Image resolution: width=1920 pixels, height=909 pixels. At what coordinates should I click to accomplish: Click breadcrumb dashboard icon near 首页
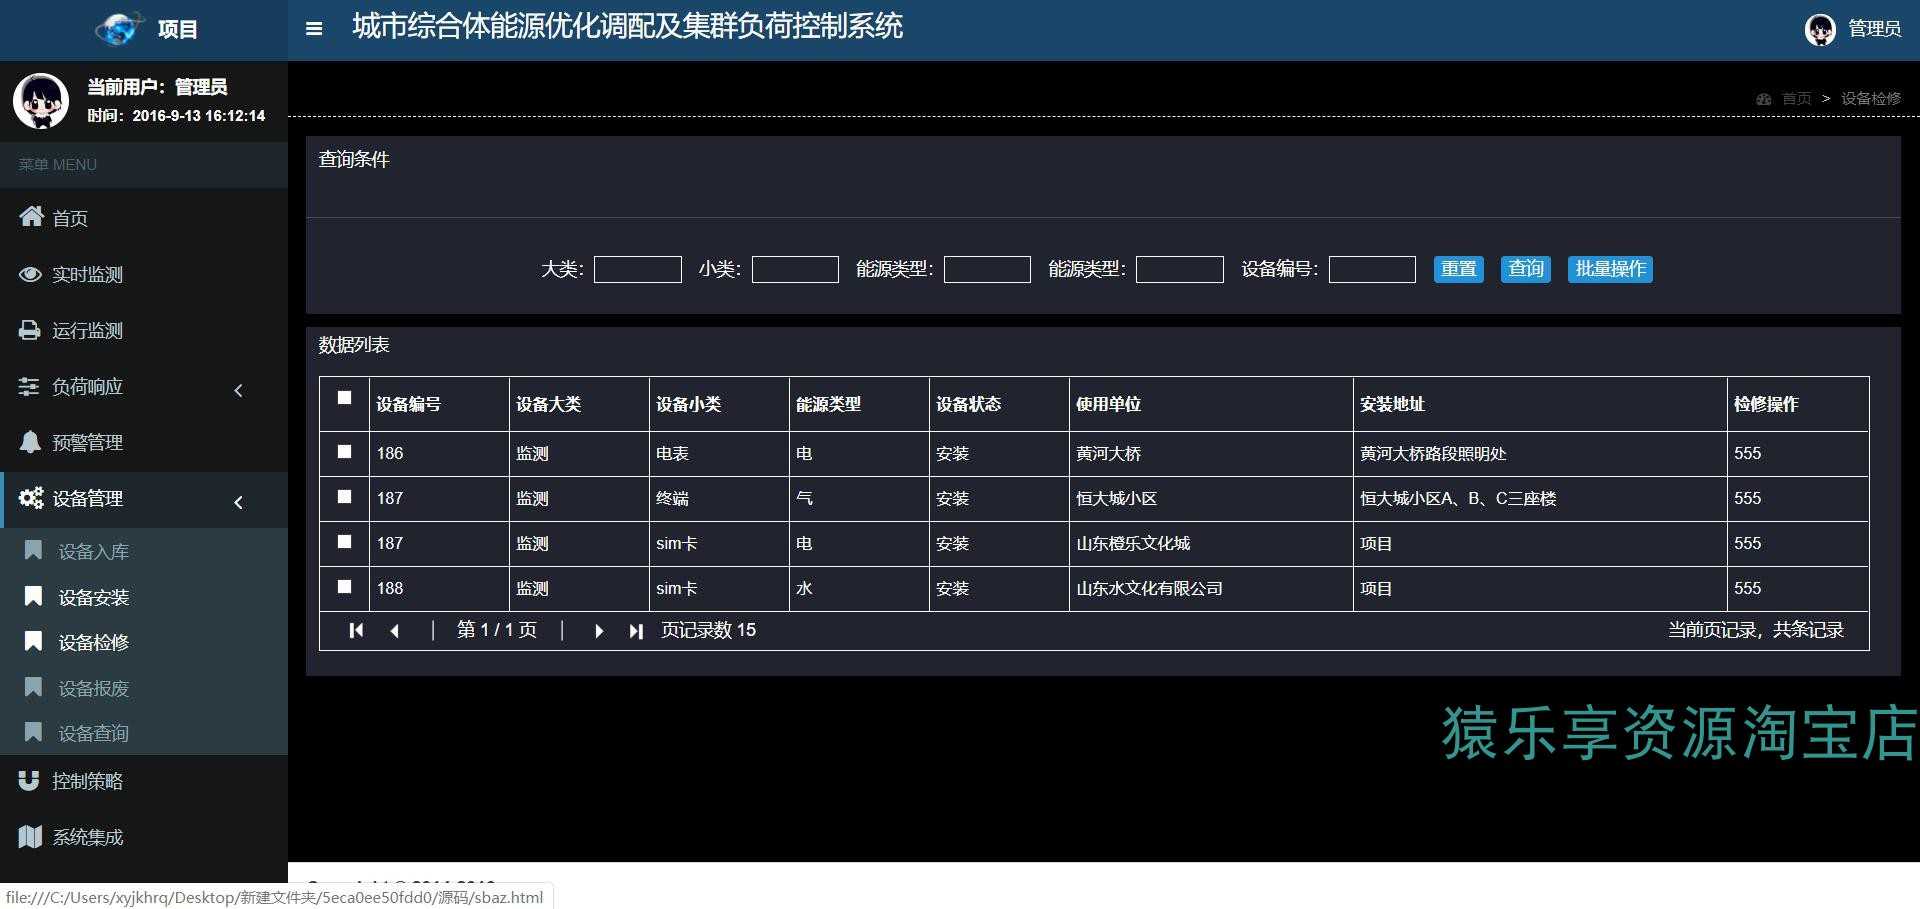(x=1764, y=99)
